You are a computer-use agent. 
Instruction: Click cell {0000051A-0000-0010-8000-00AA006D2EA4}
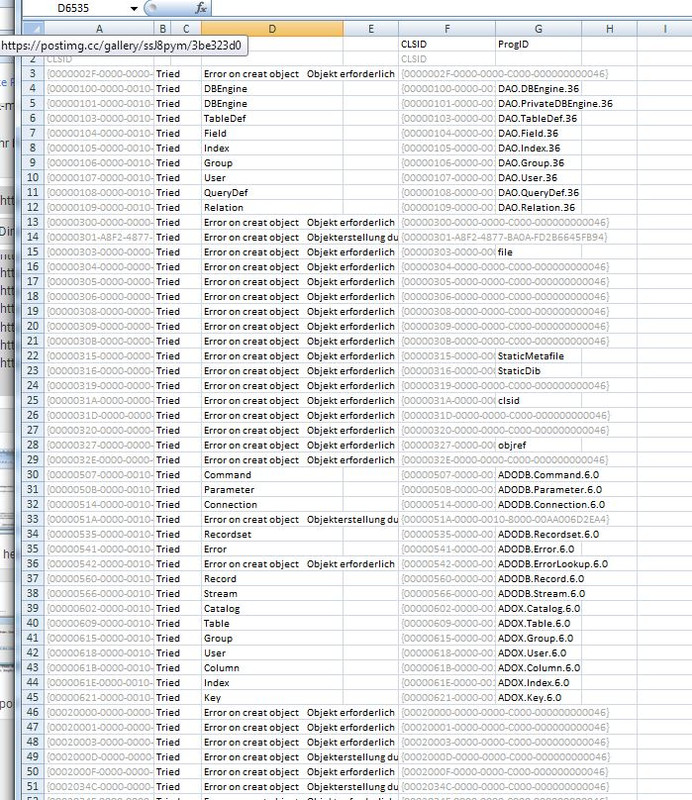pyautogui.click(x=505, y=519)
